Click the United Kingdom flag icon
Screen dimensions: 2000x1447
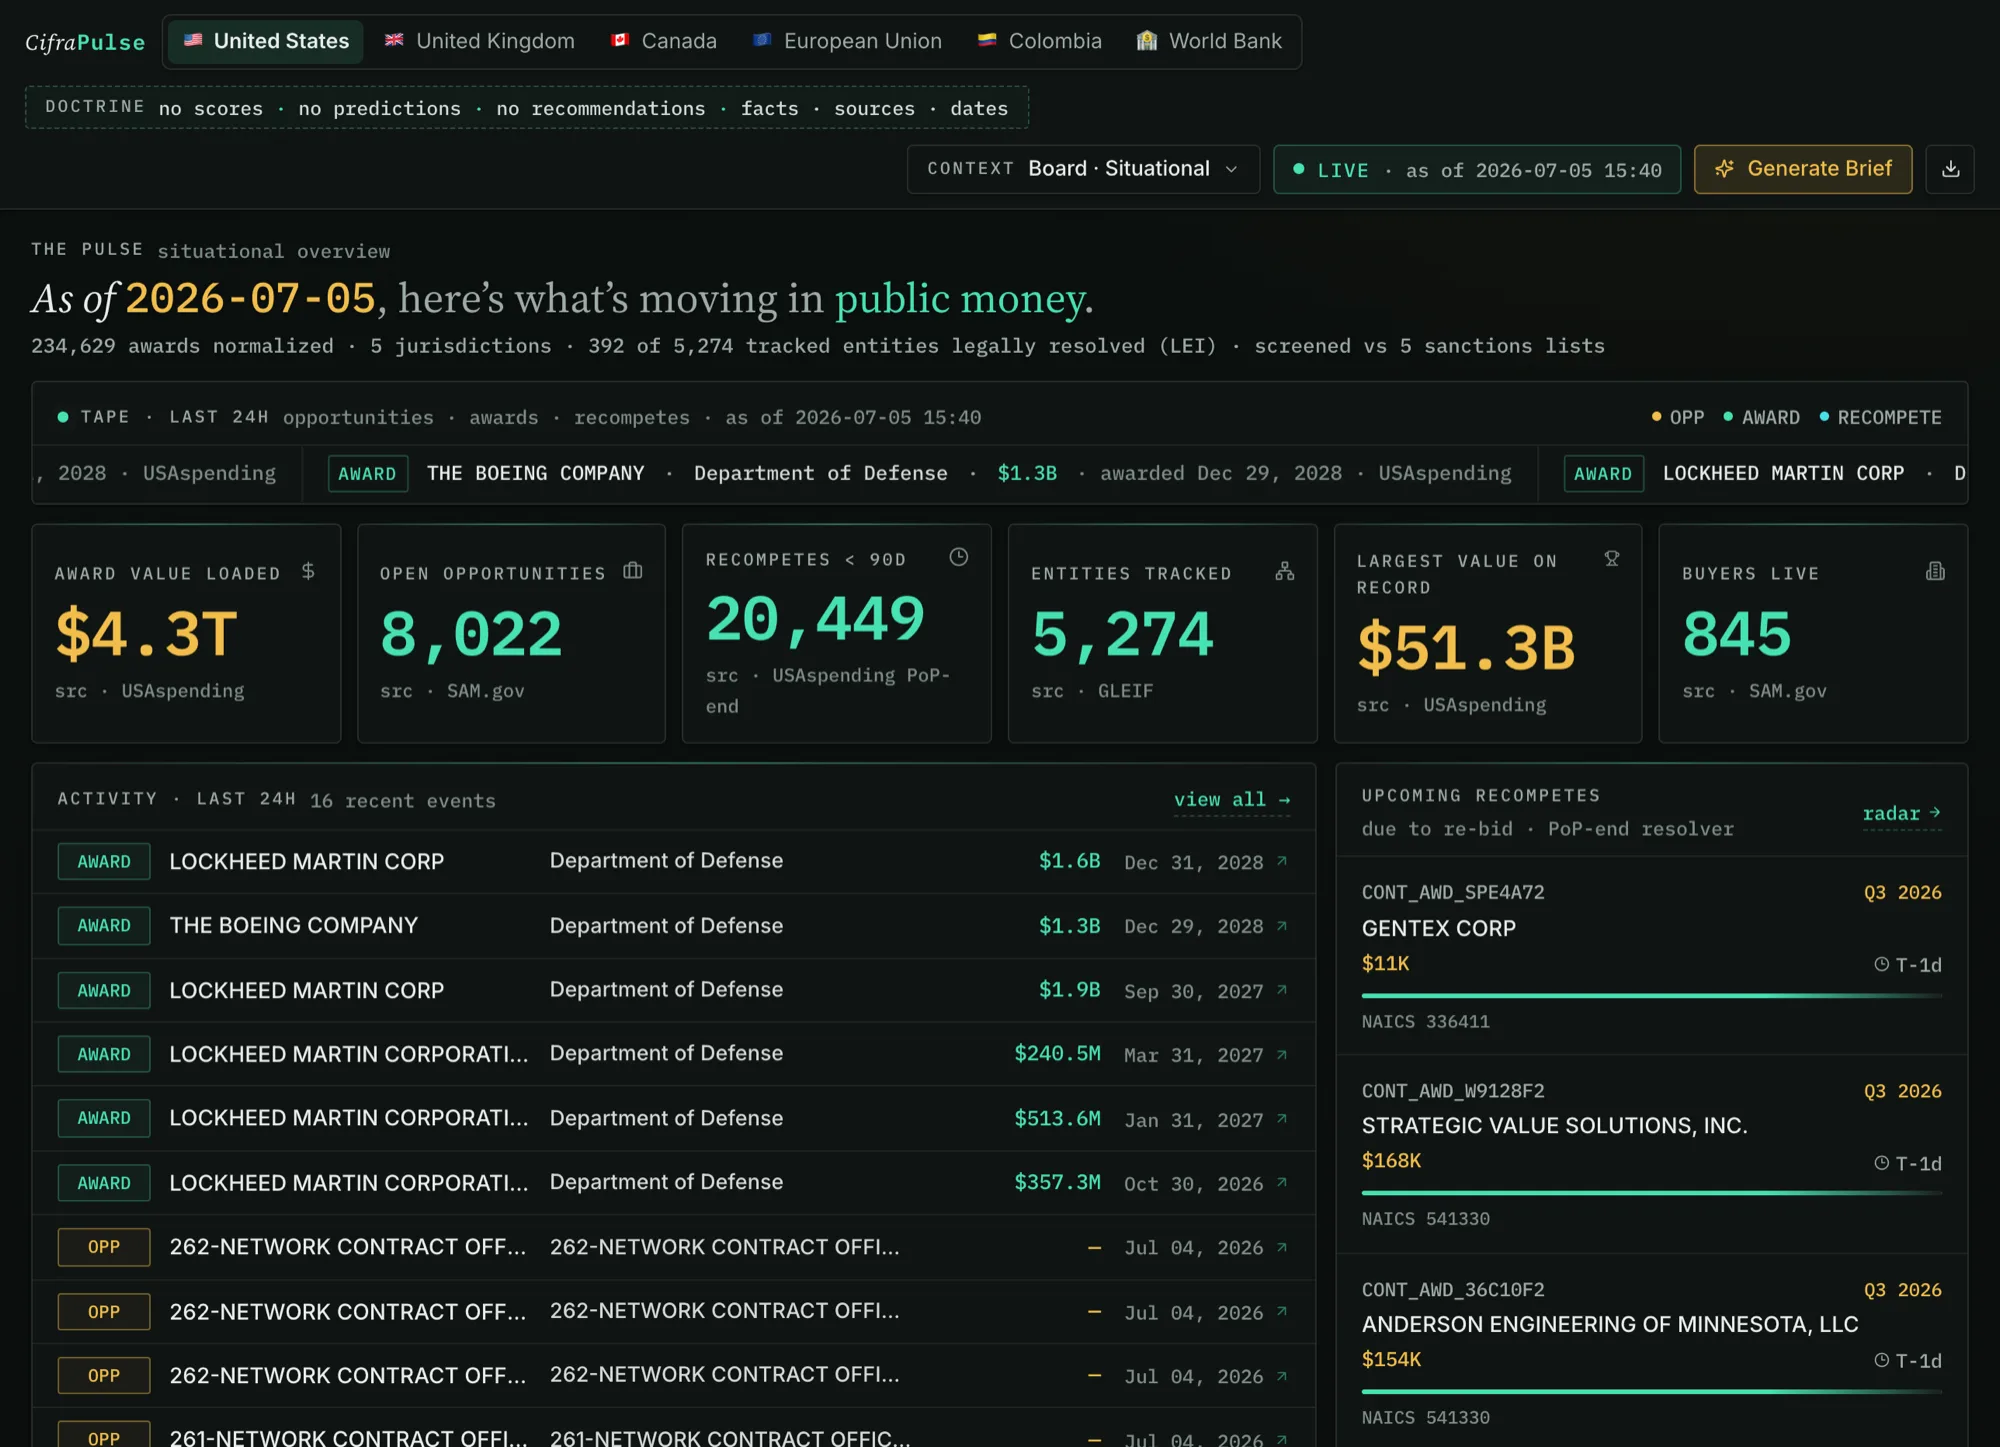(394, 41)
